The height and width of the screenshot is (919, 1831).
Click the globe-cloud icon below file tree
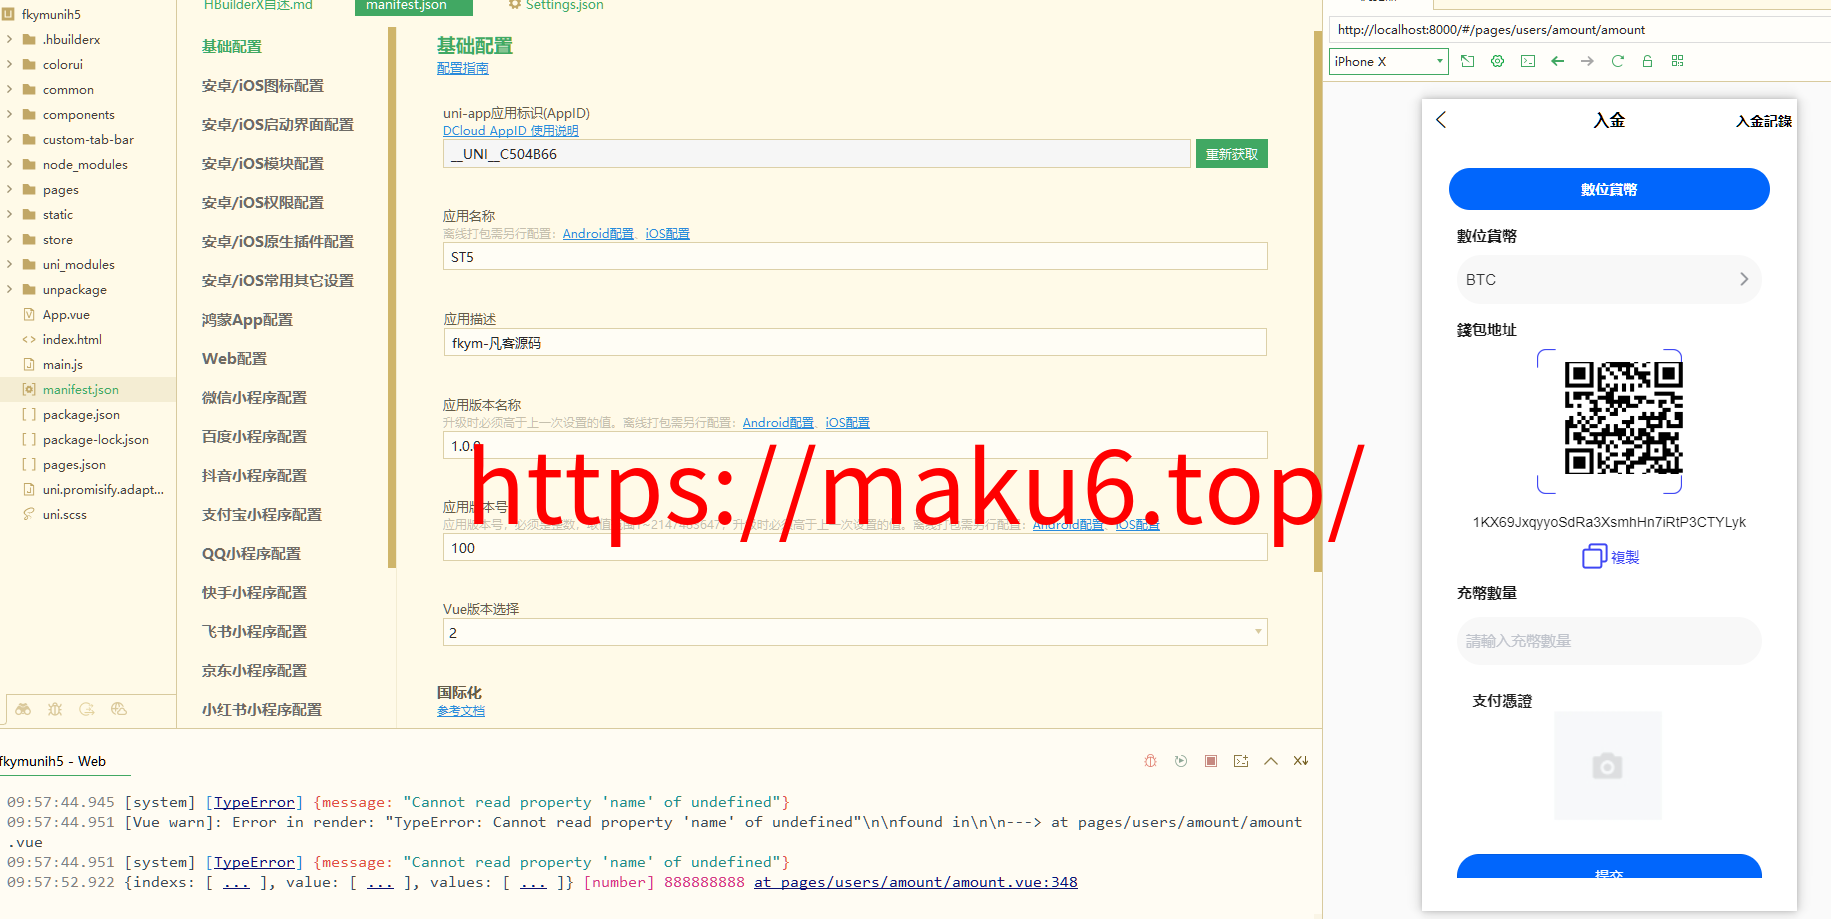click(119, 709)
